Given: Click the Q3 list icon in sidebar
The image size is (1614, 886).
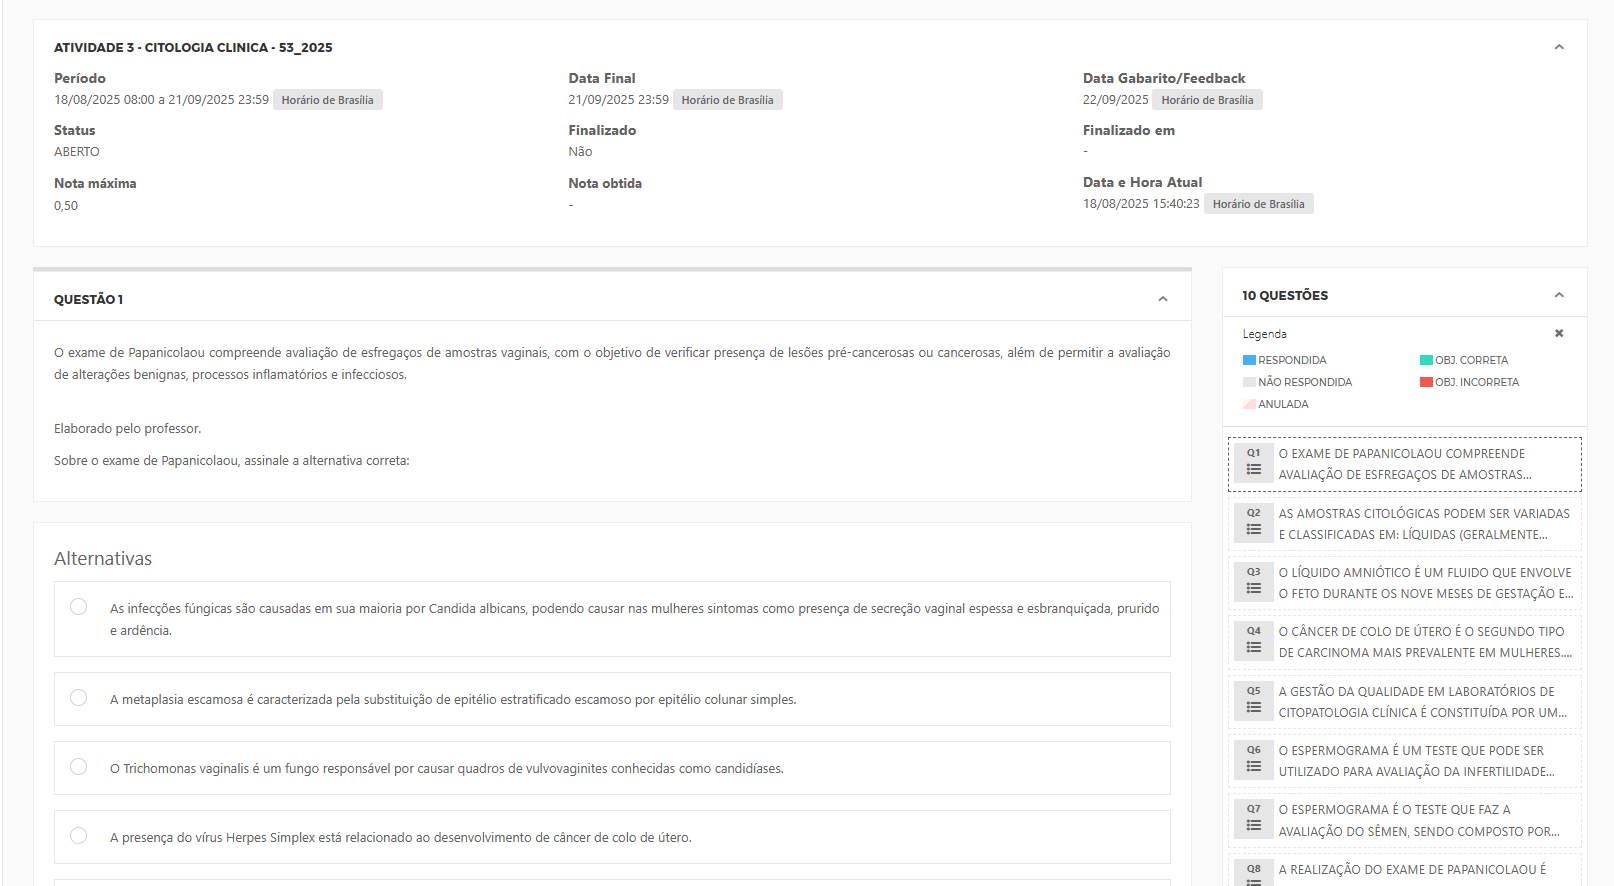Looking at the screenshot, I should tap(1253, 588).
